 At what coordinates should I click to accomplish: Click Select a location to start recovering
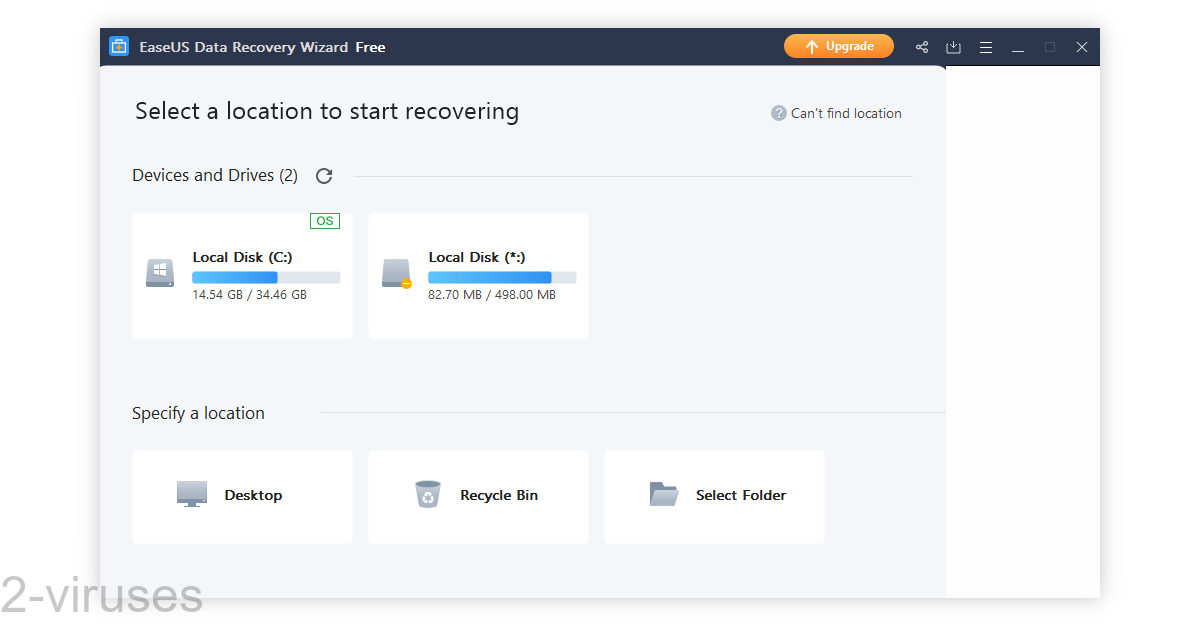[x=327, y=111]
